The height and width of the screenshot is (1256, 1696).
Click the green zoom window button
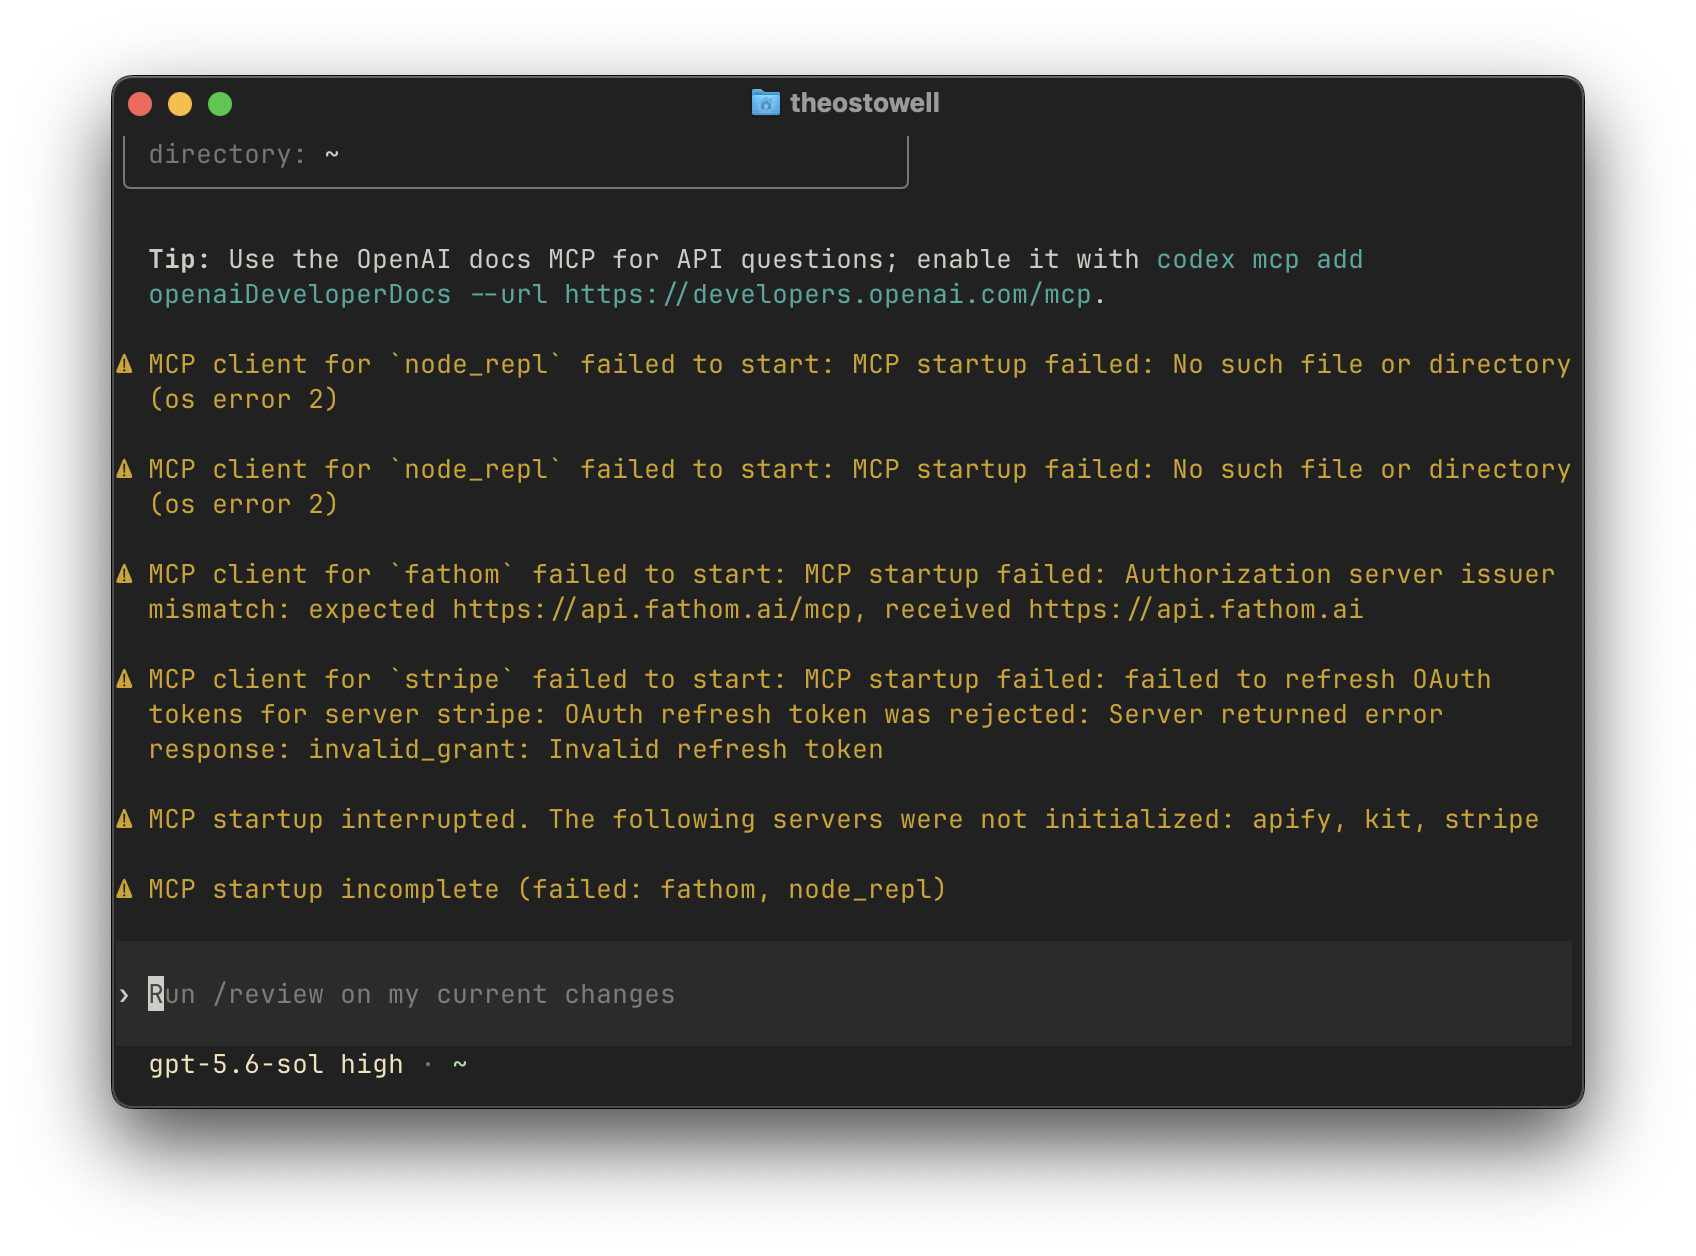pos(220,104)
